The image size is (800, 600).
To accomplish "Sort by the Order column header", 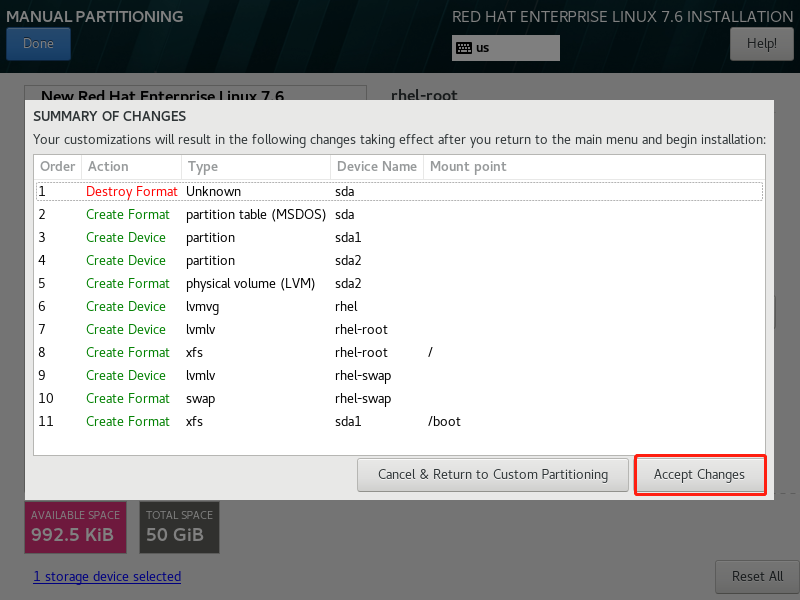I will point(58,167).
